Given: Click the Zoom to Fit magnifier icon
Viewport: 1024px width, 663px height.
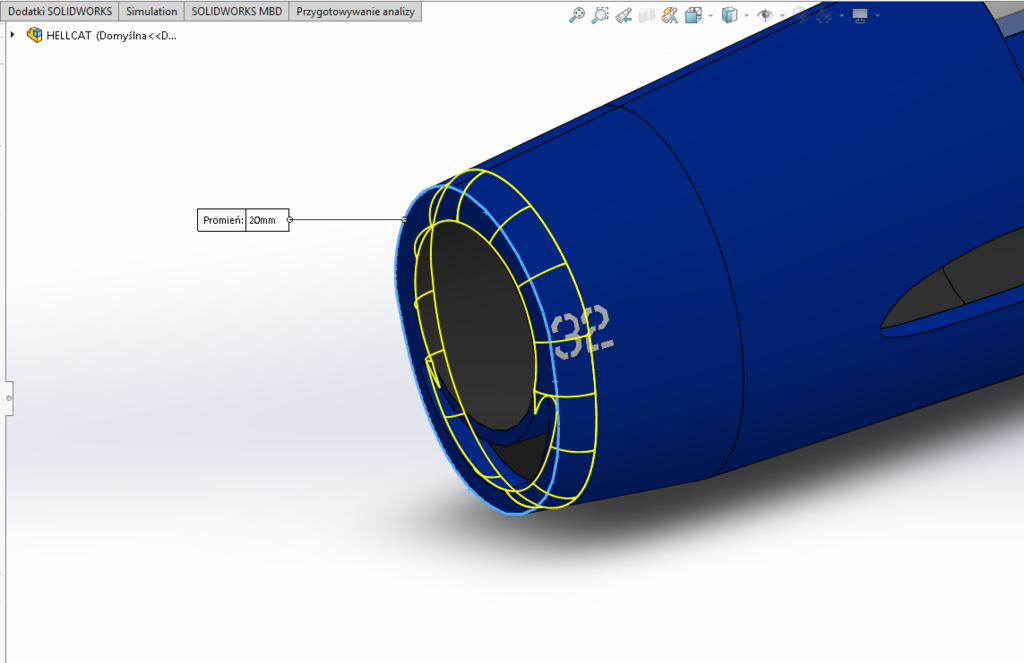Looking at the screenshot, I should pos(576,15).
